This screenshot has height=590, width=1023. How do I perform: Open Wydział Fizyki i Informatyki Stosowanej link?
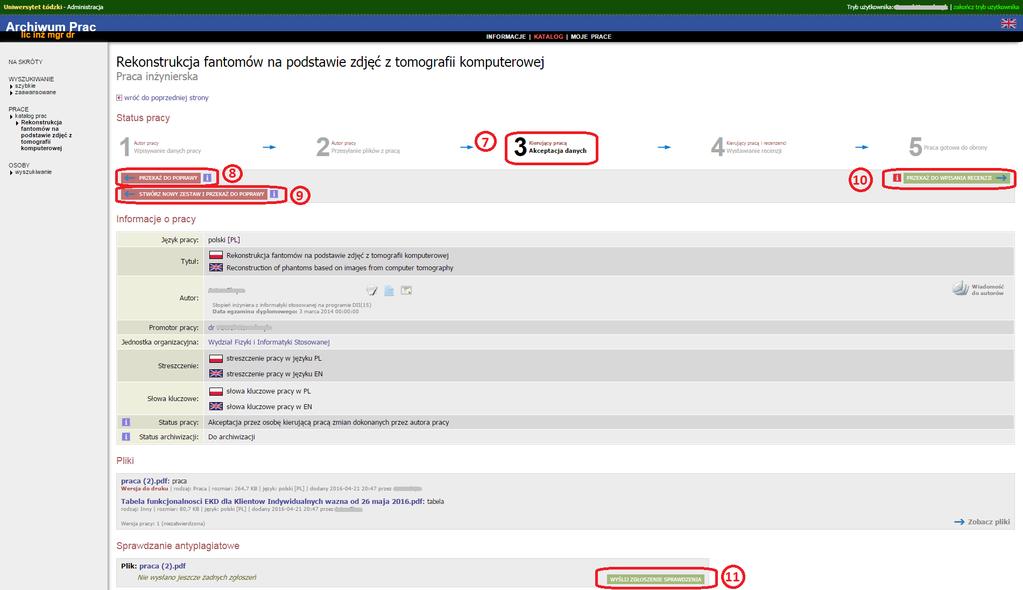click(x=269, y=342)
